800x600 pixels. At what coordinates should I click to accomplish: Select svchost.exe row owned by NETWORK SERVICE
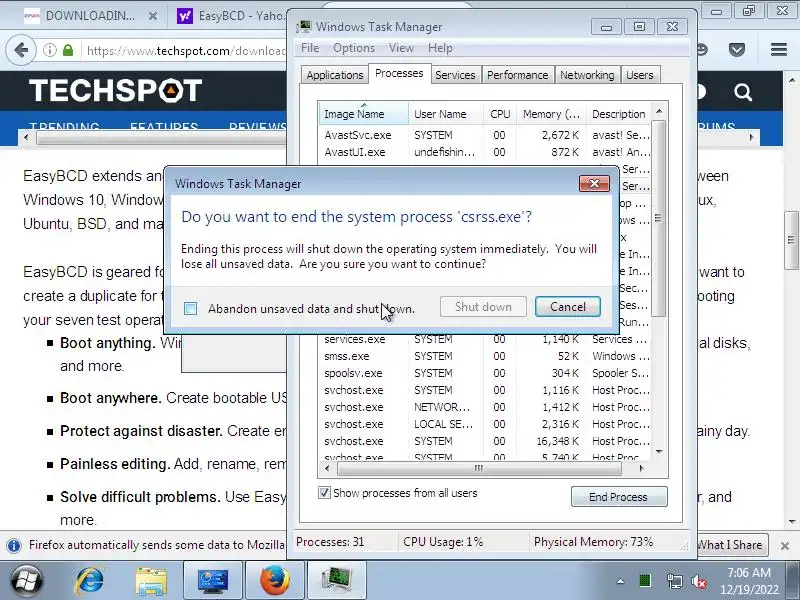[485, 407]
